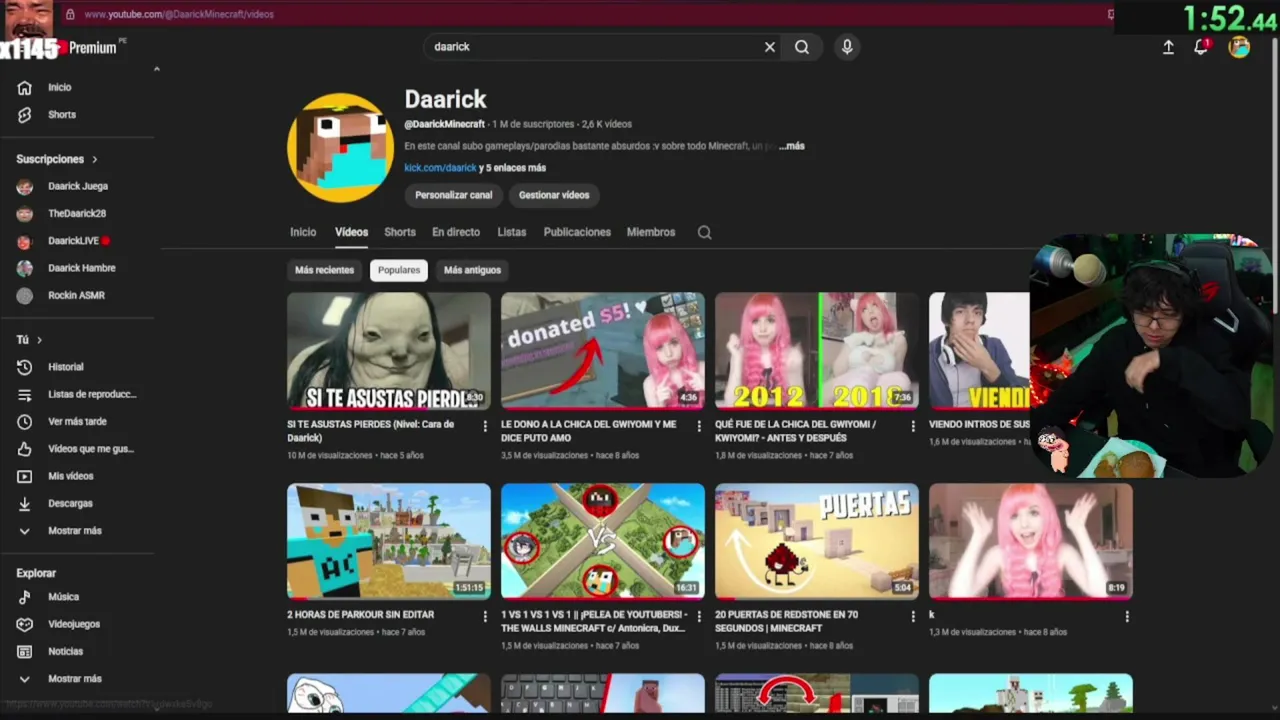This screenshot has width=1280, height=720.
Task: Expand the Suscripciones section chevron
Action: 95,159
